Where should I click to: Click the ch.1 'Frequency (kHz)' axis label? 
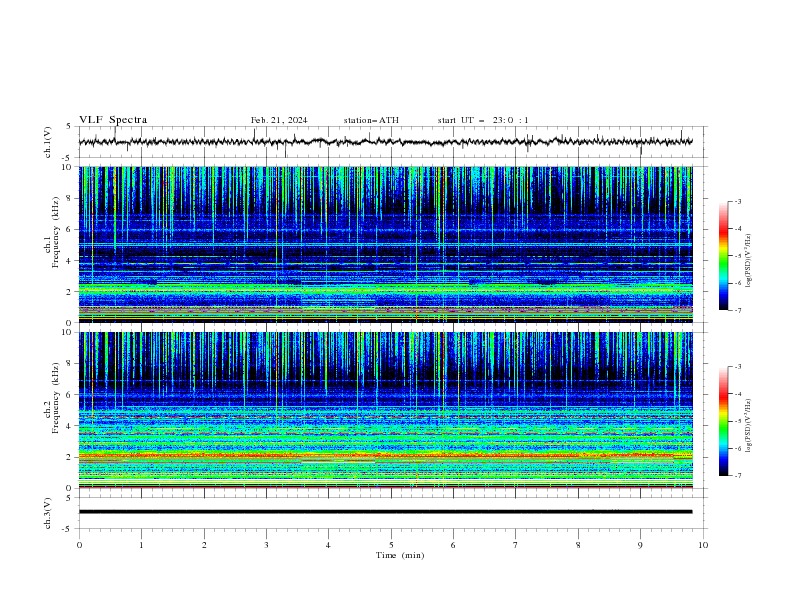pyautogui.click(x=56, y=232)
